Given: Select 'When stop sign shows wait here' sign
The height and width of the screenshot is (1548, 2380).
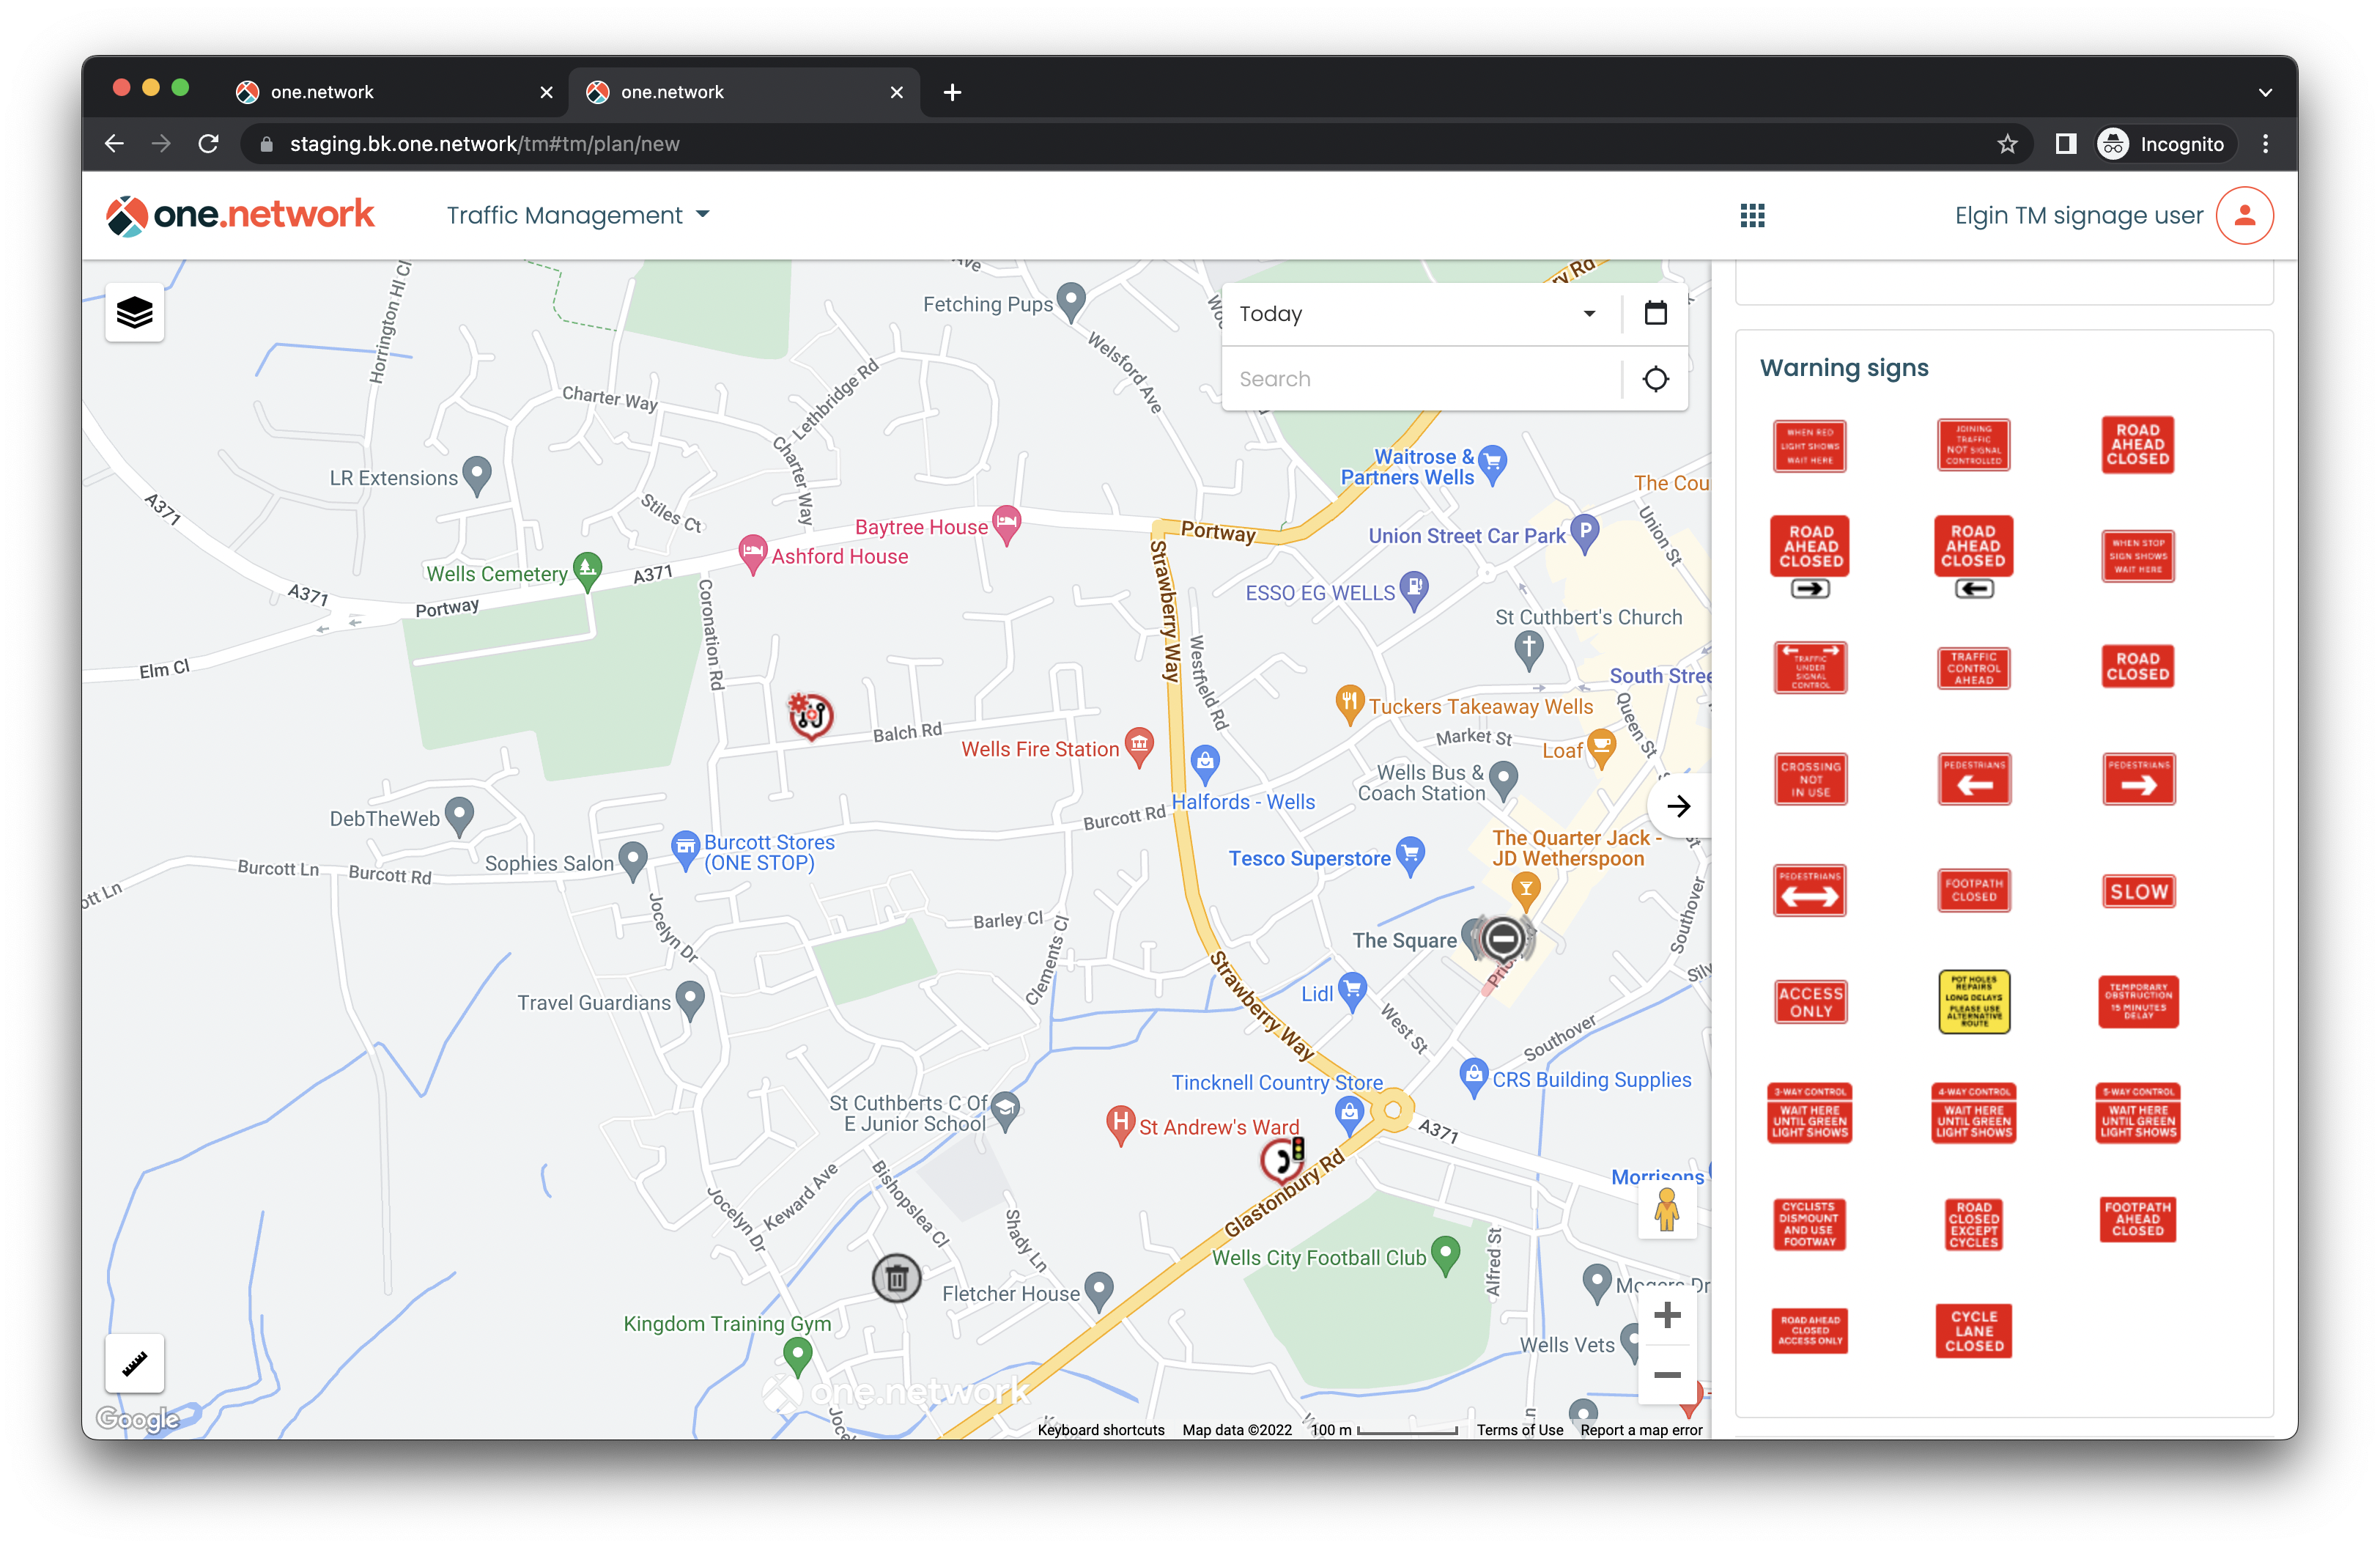Looking at the screenshot, I should tap(2138, 556).
